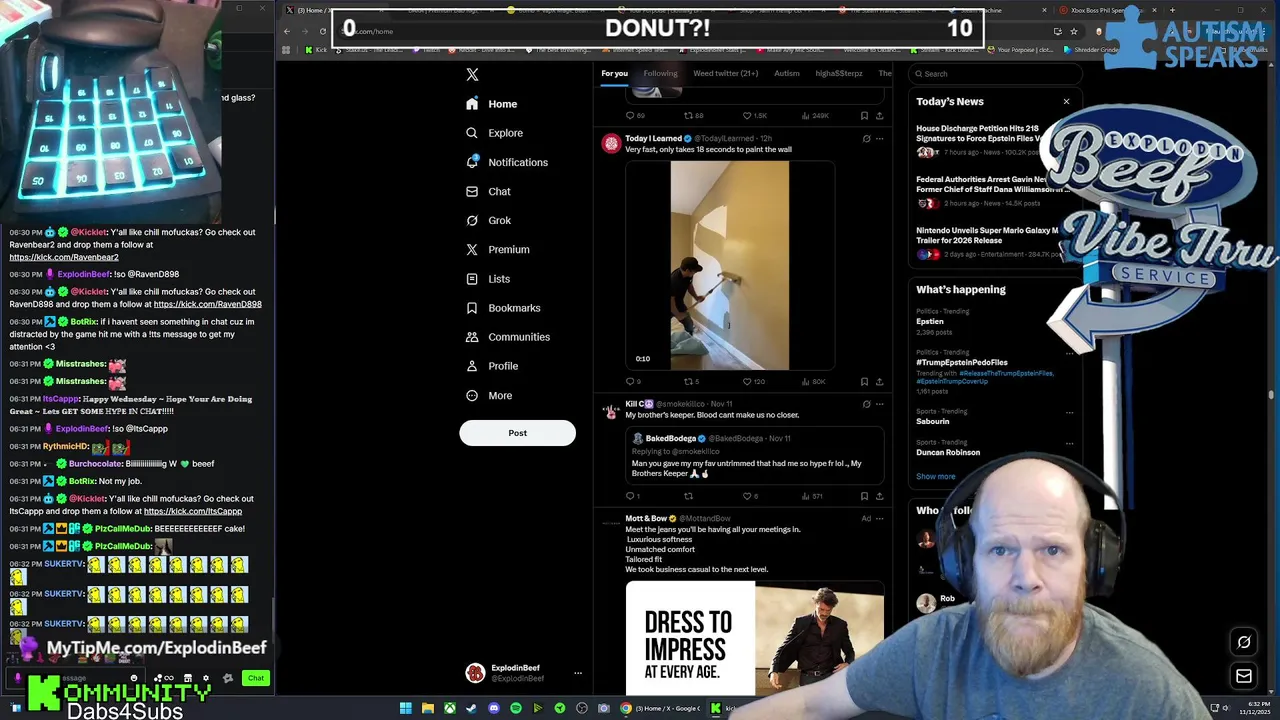Open the higha$$terpz timeline tab
1280x720 pixels.
pos(838,73)
